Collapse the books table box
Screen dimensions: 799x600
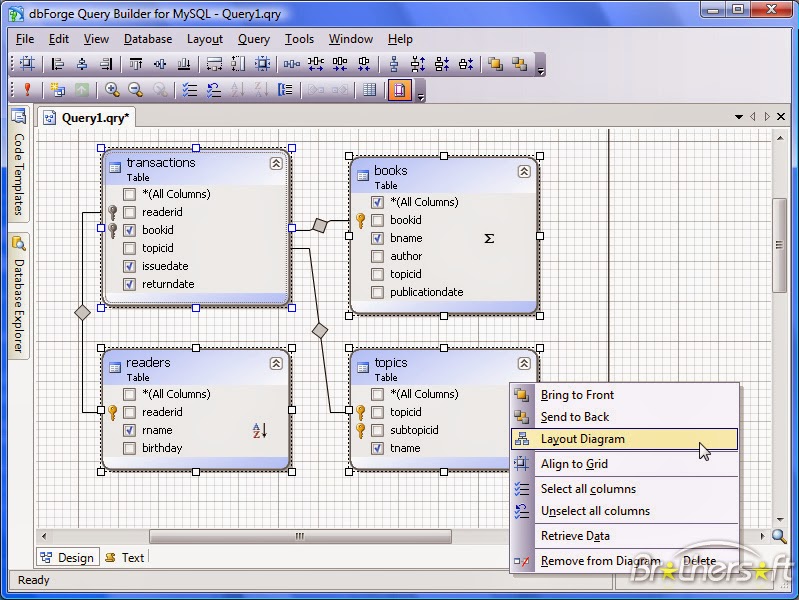pyautogui.click(x=524, y=171)
